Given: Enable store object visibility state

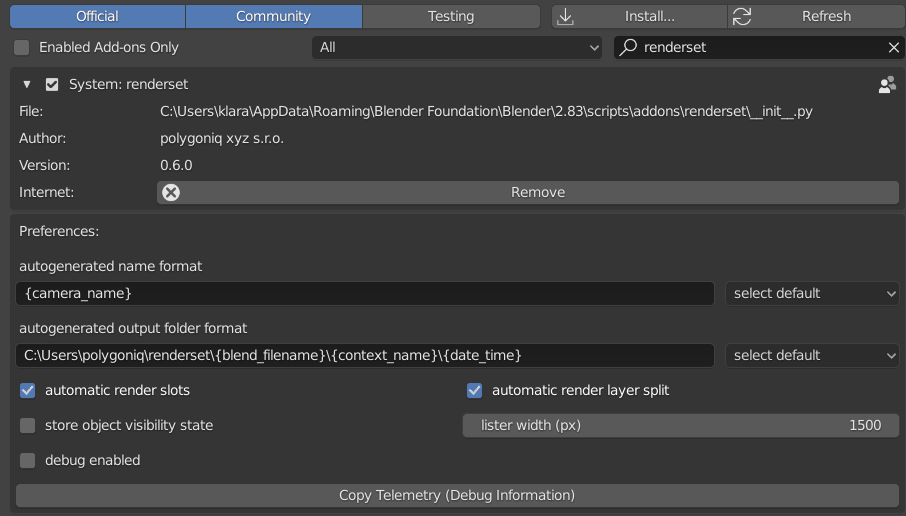Looking at the screenshot, I should 28,425.
